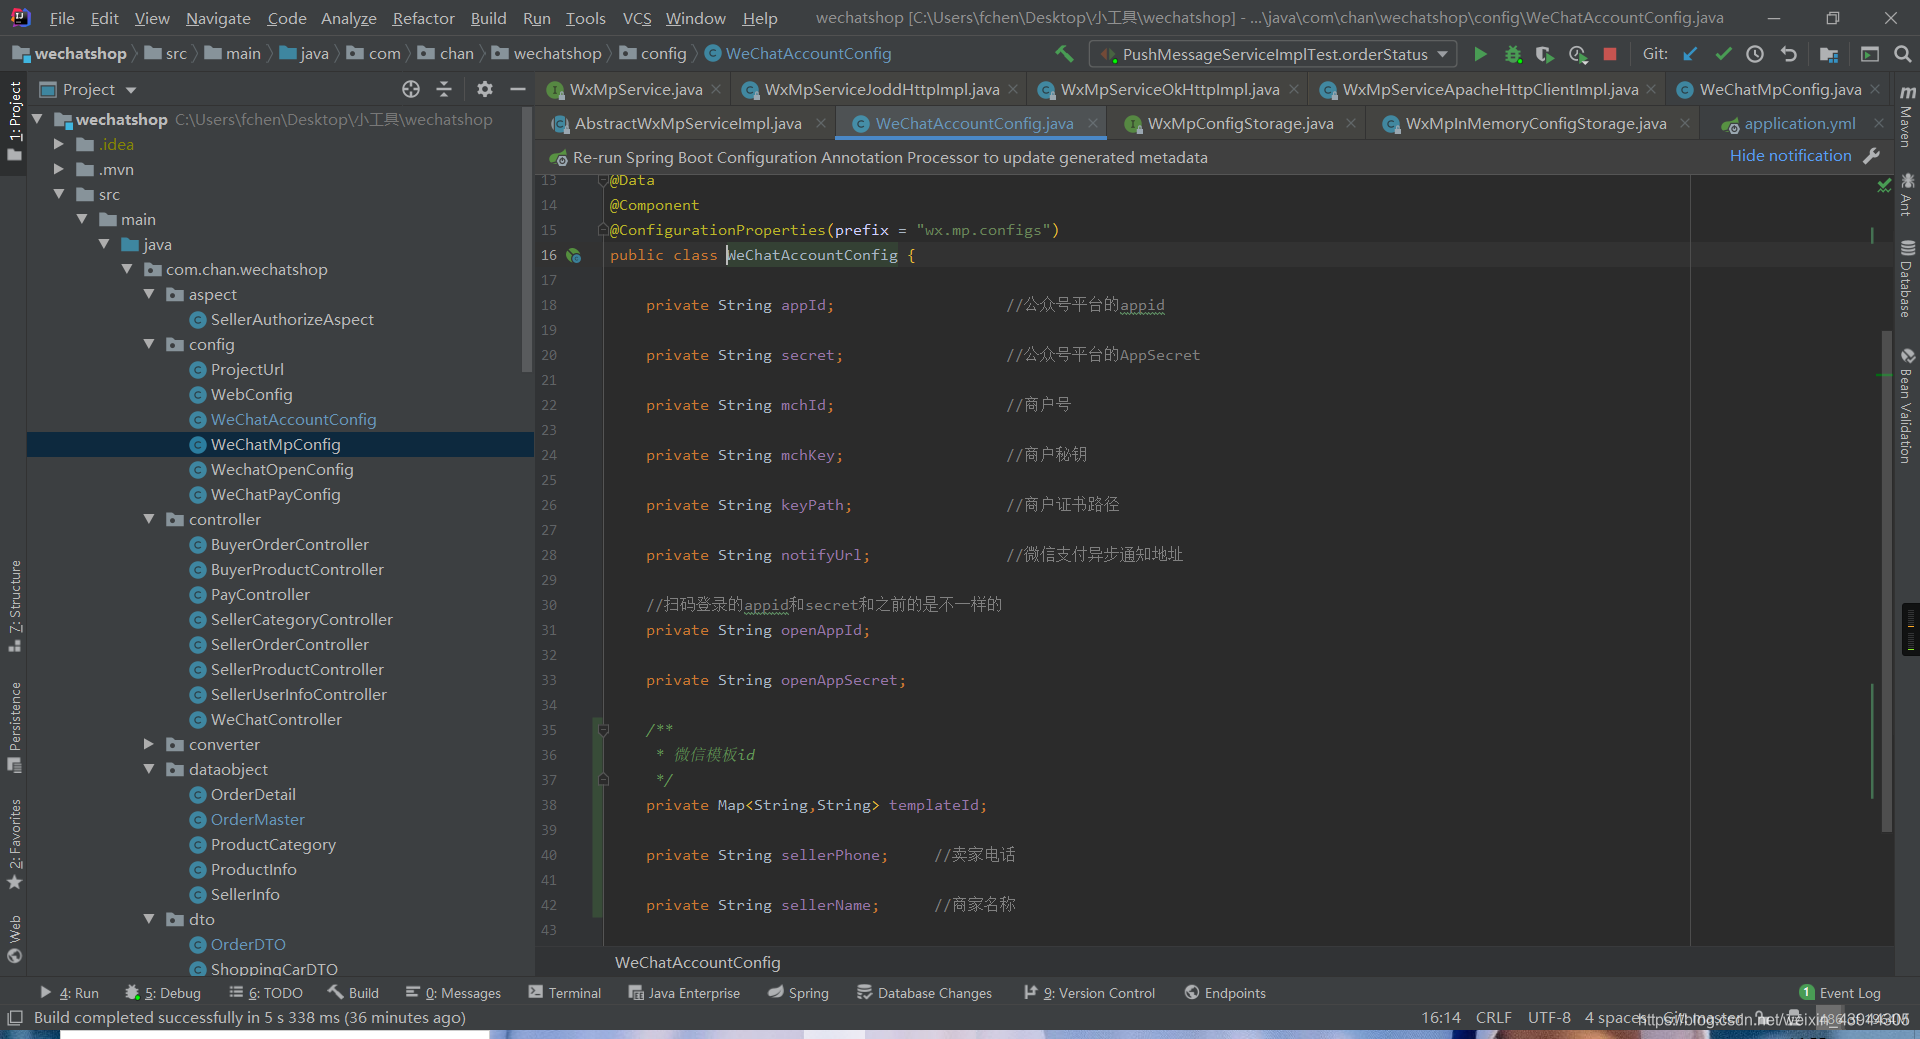Click the Build Project hammer icon
The image size is (1920, 1039).
point(1064,53)
